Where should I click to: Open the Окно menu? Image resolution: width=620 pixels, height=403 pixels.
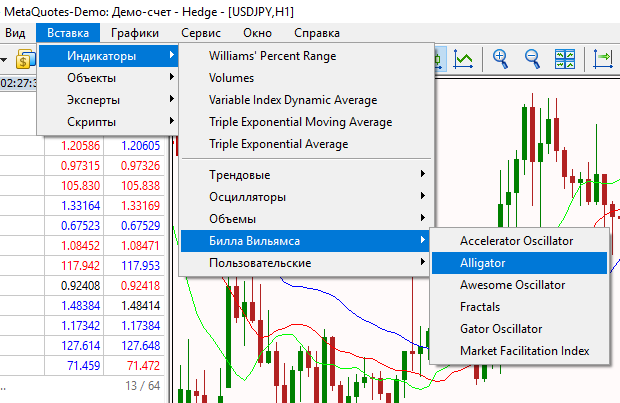[257, 33]
